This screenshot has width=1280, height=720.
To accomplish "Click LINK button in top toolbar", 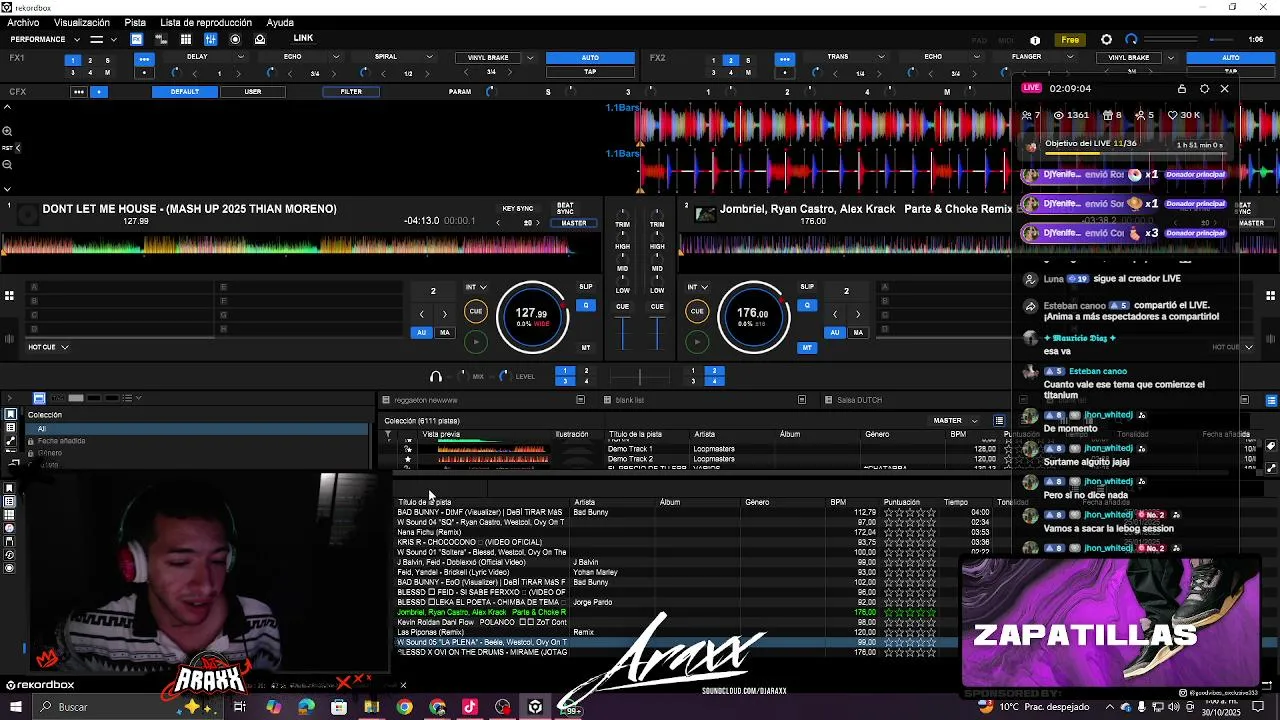I will (x=303, y=39).
